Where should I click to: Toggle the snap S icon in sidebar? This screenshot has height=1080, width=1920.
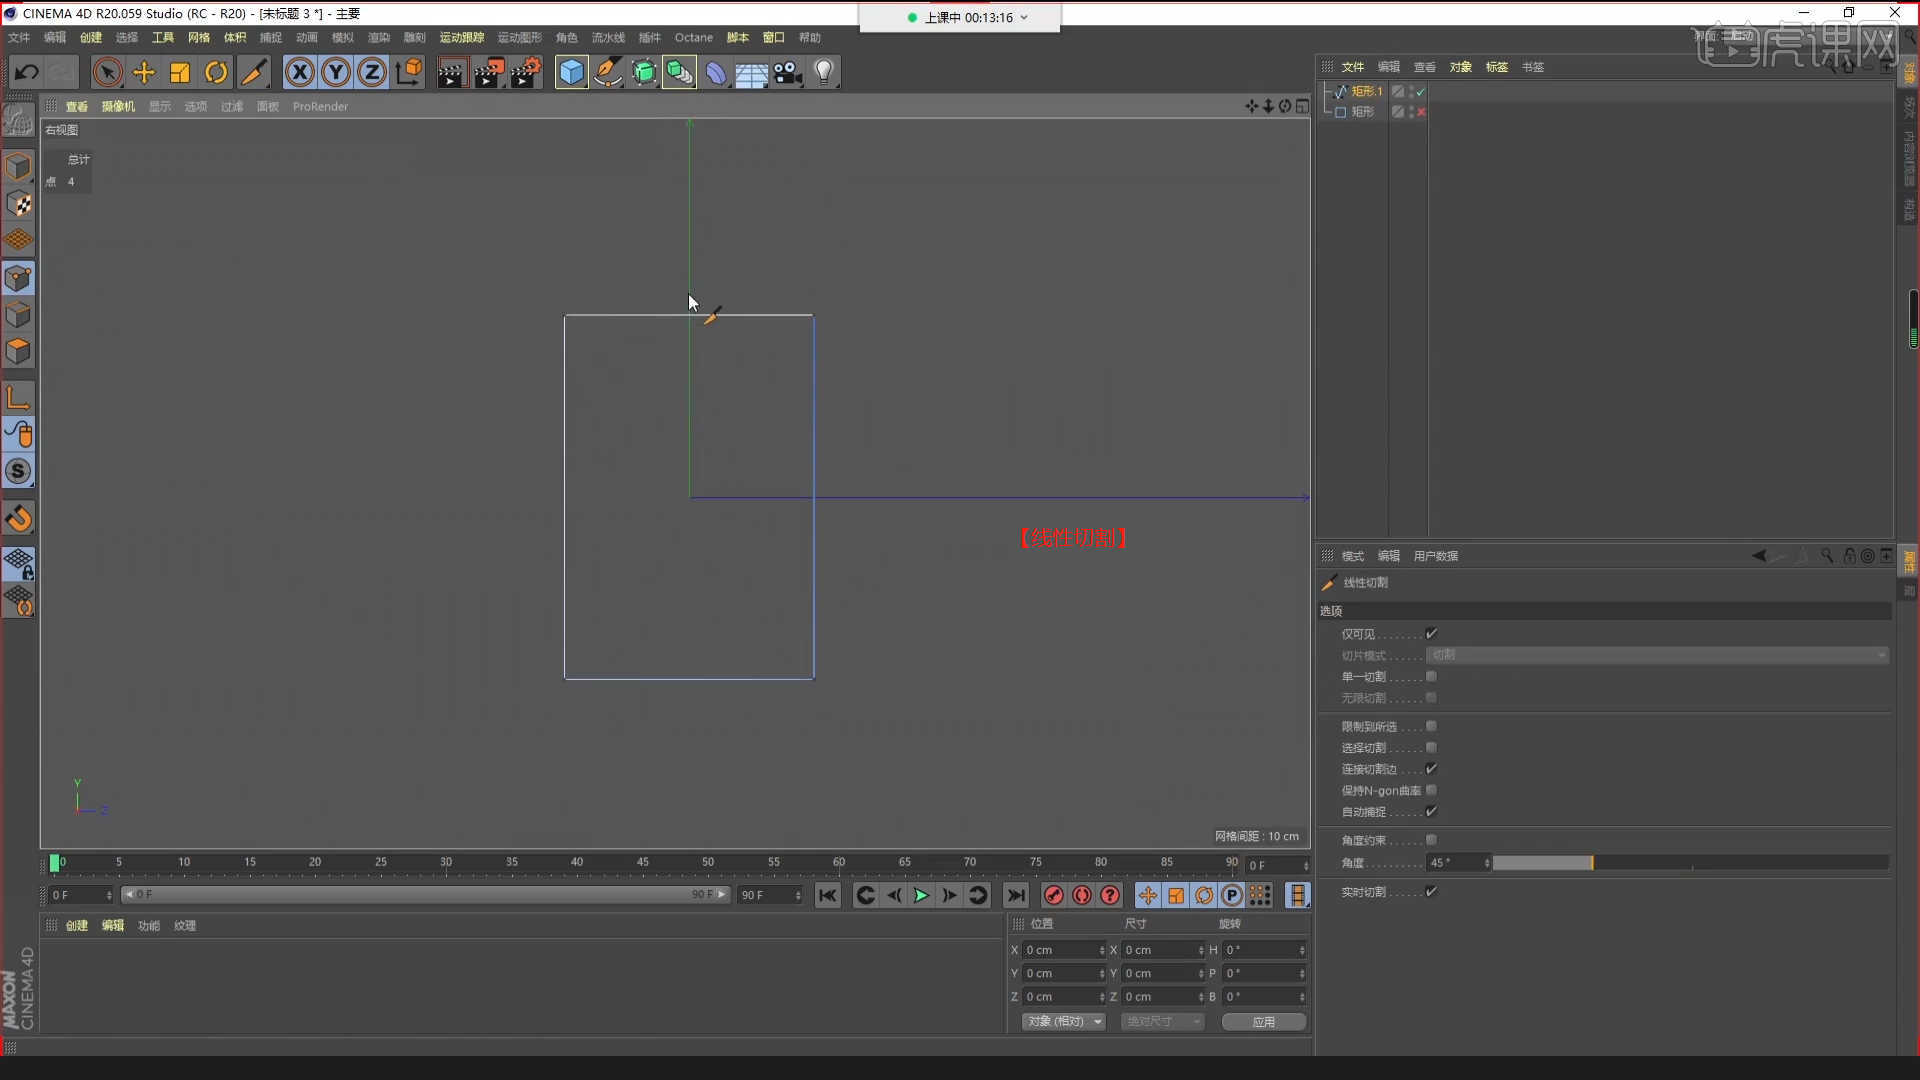(18, 471)
